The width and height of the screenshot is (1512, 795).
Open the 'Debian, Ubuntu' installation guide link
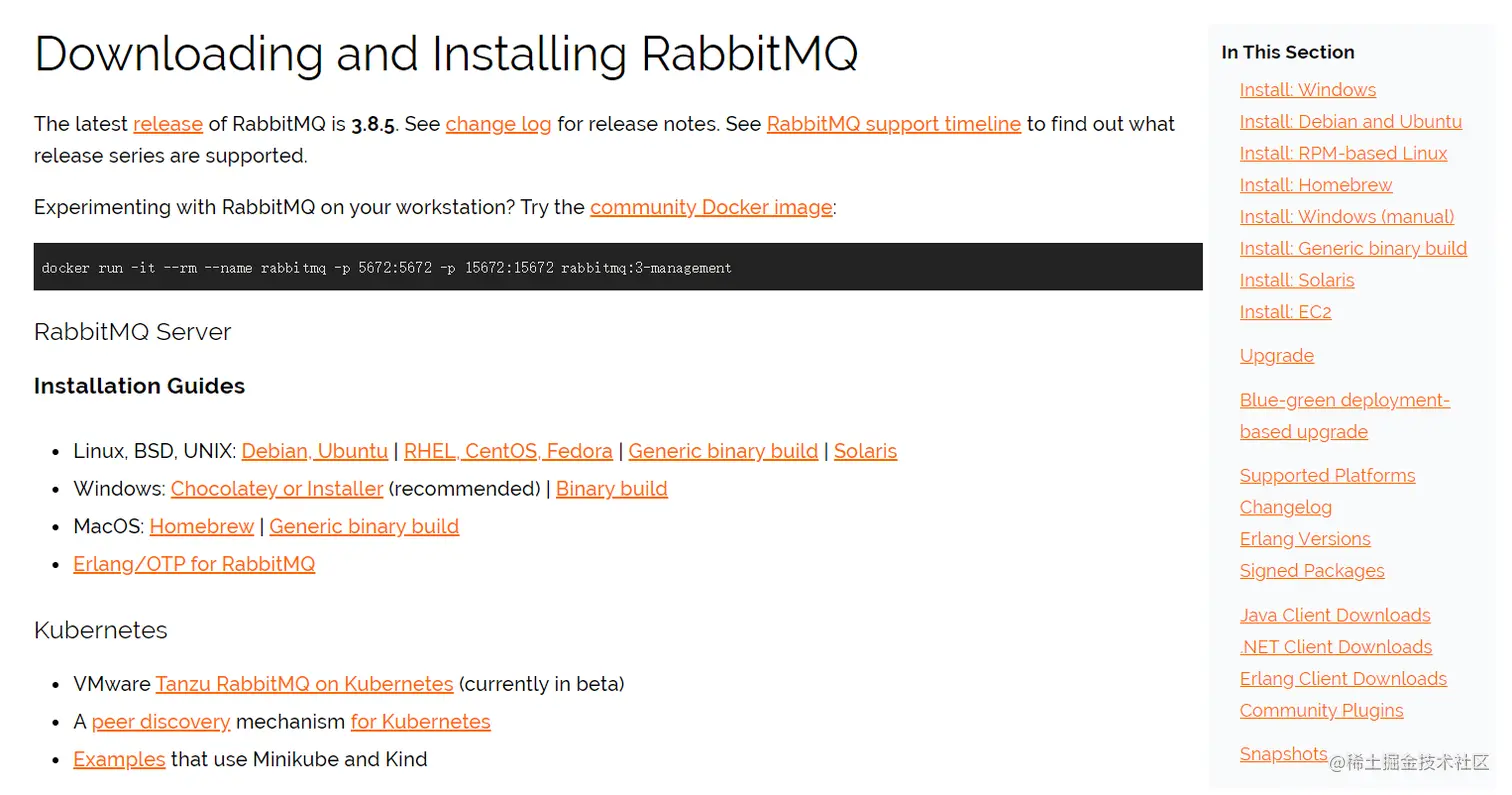315,451
